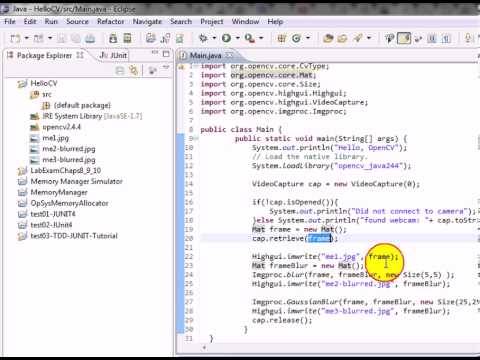Open the File menu

(x=10, y=22)
